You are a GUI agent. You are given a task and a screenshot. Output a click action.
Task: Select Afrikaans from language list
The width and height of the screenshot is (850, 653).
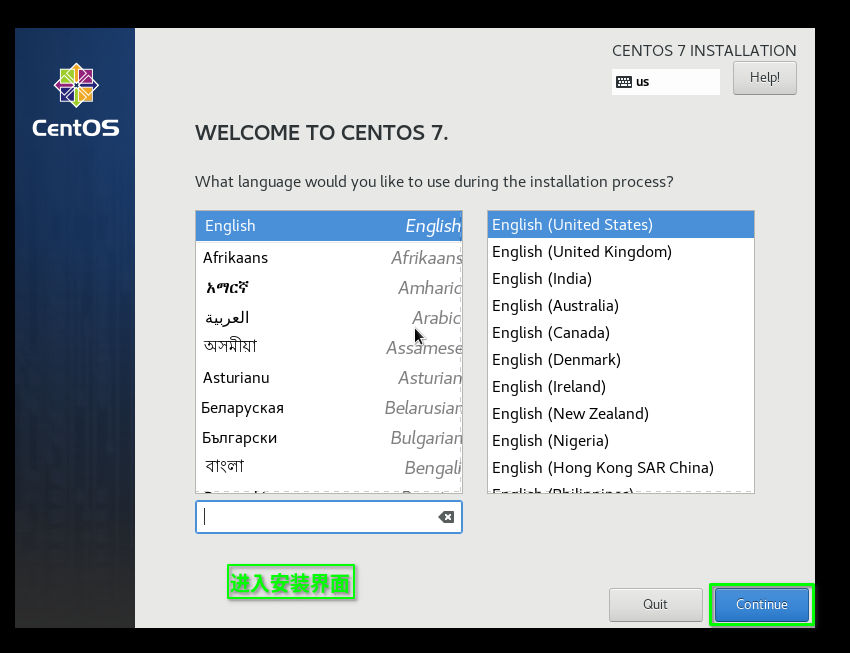coord(328,258)
